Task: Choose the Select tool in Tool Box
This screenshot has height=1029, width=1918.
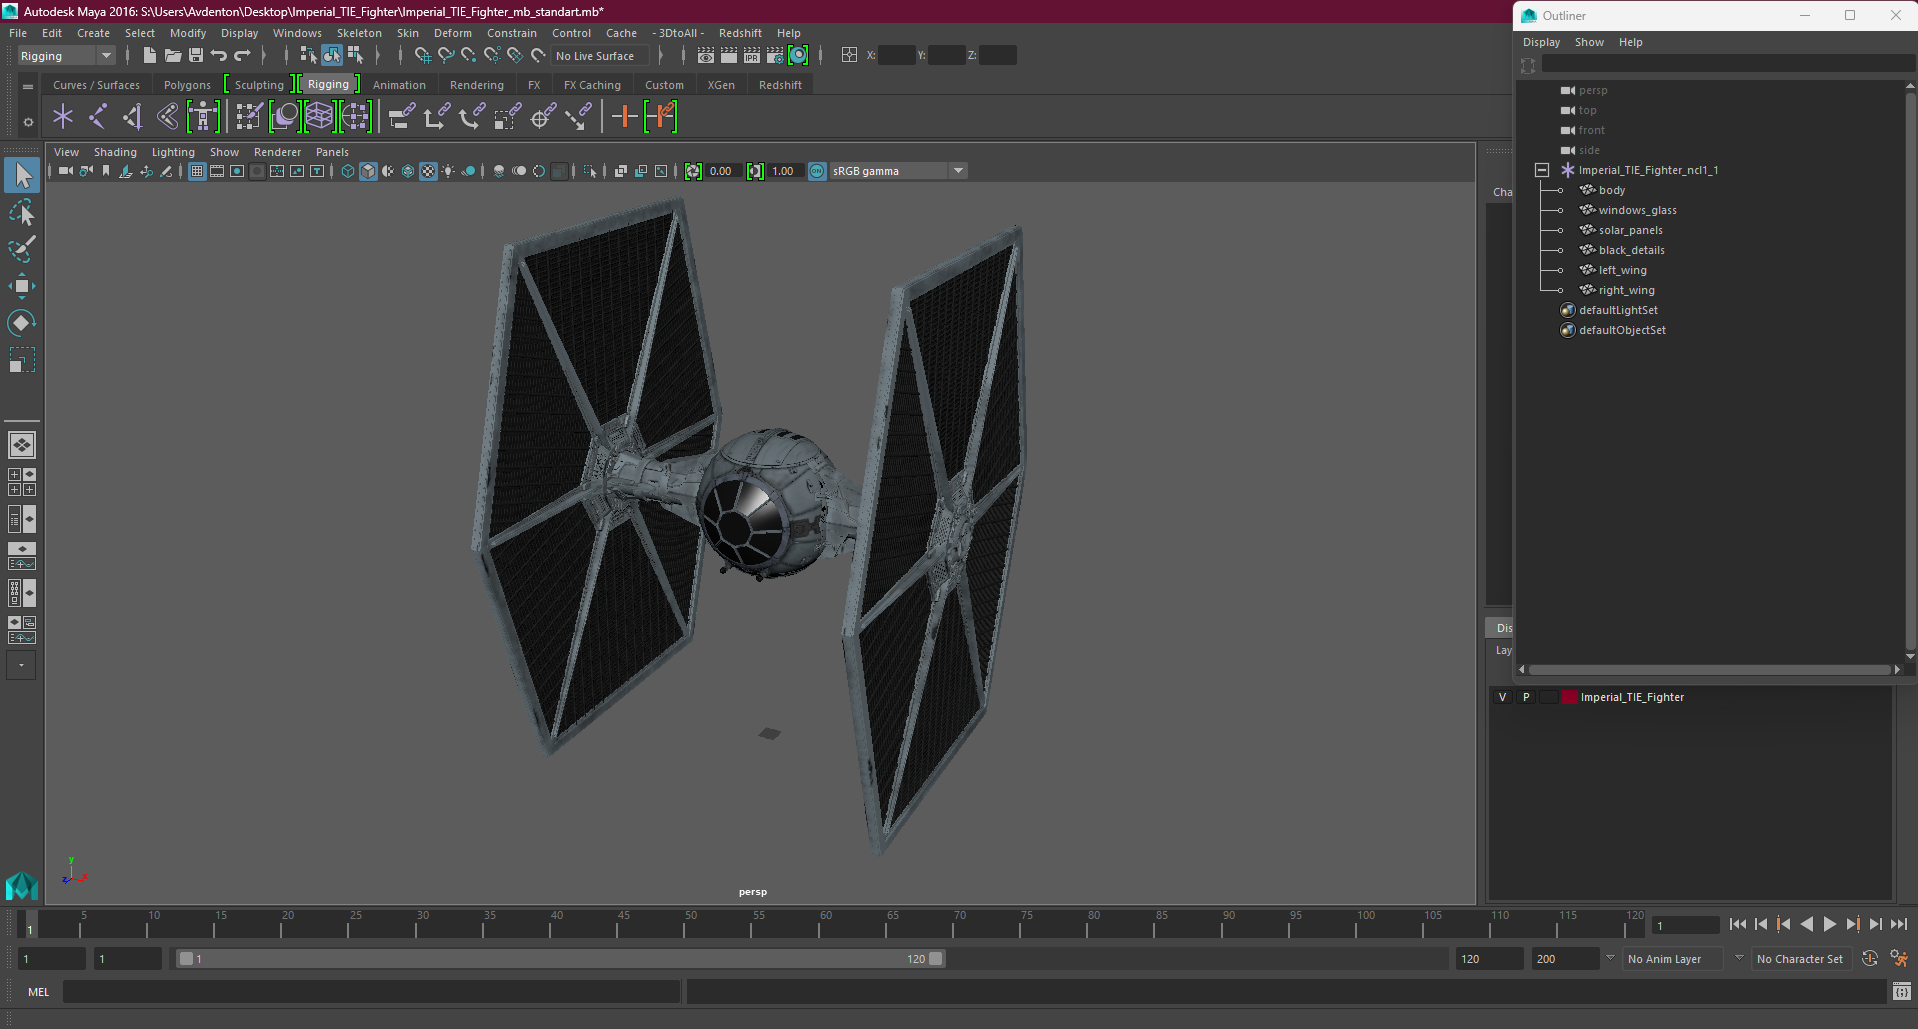Action: tap(22, 175)
